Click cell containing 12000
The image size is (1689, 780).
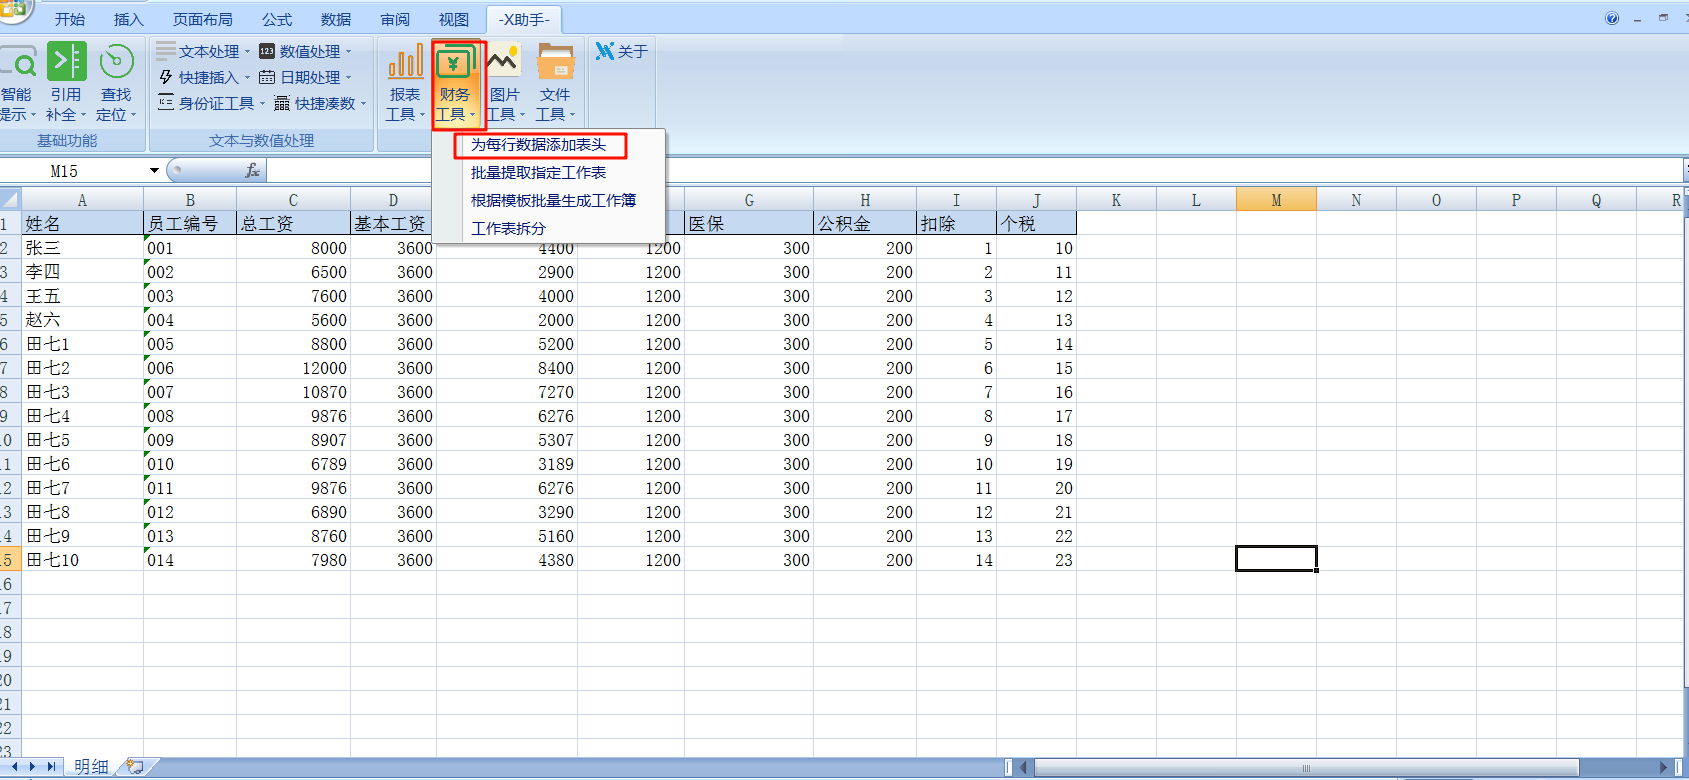point(293,368)
